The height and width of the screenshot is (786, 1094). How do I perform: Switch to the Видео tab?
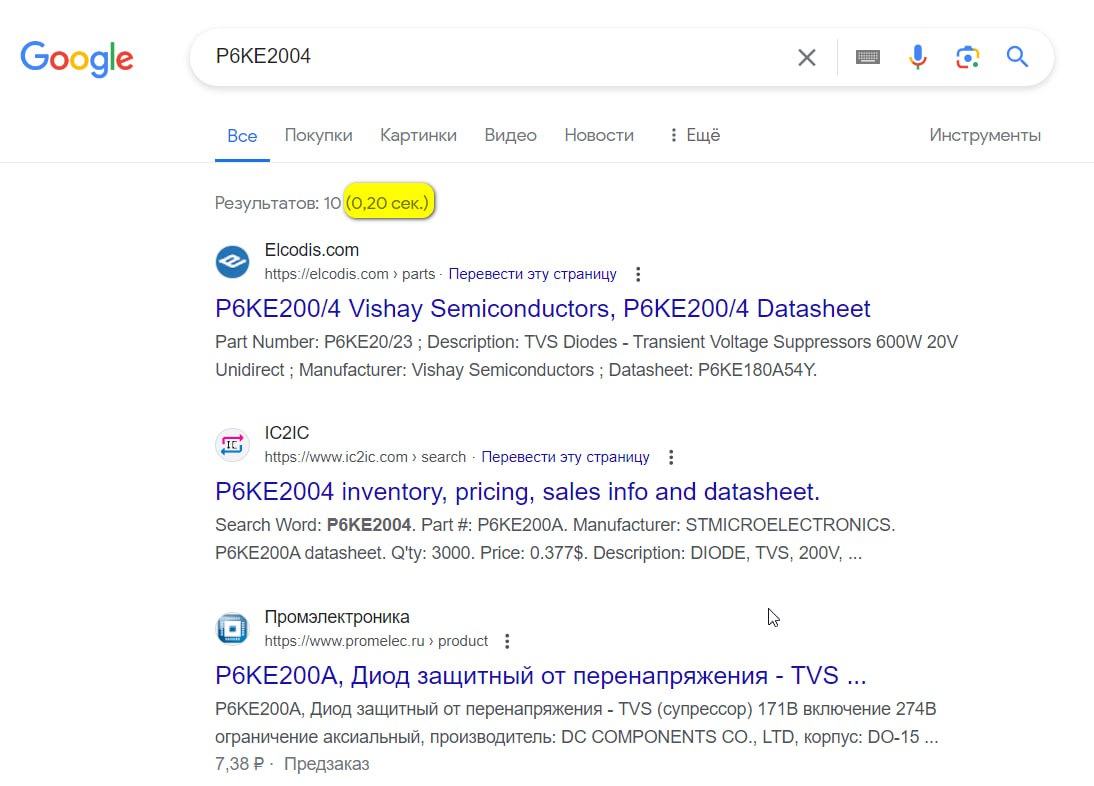[x=510, y=135]
